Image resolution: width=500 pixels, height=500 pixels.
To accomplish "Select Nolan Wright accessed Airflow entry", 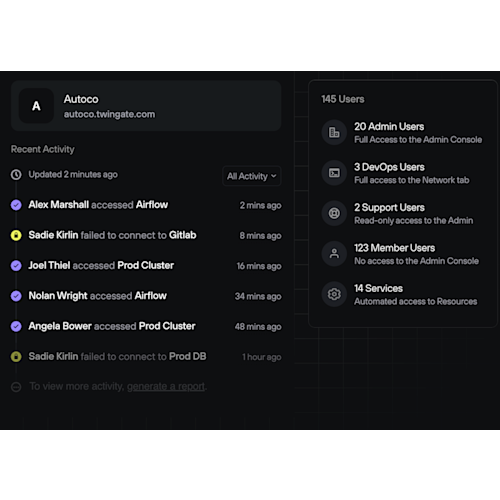I will 146,296.
